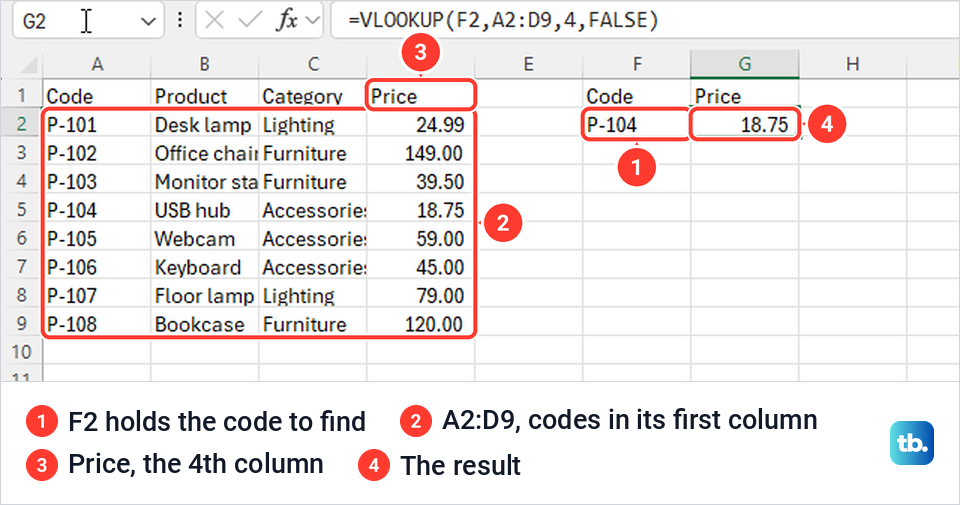This screenshot has width=960, height=505.
Task: Click the Enter checkmark formula button
Action: [250, 21]
